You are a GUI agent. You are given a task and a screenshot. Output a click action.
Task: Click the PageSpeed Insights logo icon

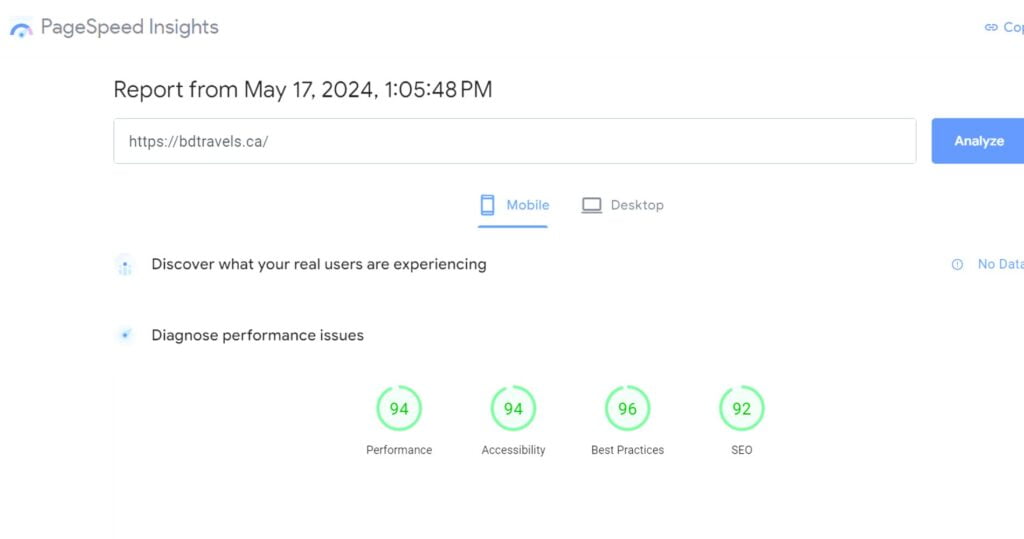pos(21,29)
